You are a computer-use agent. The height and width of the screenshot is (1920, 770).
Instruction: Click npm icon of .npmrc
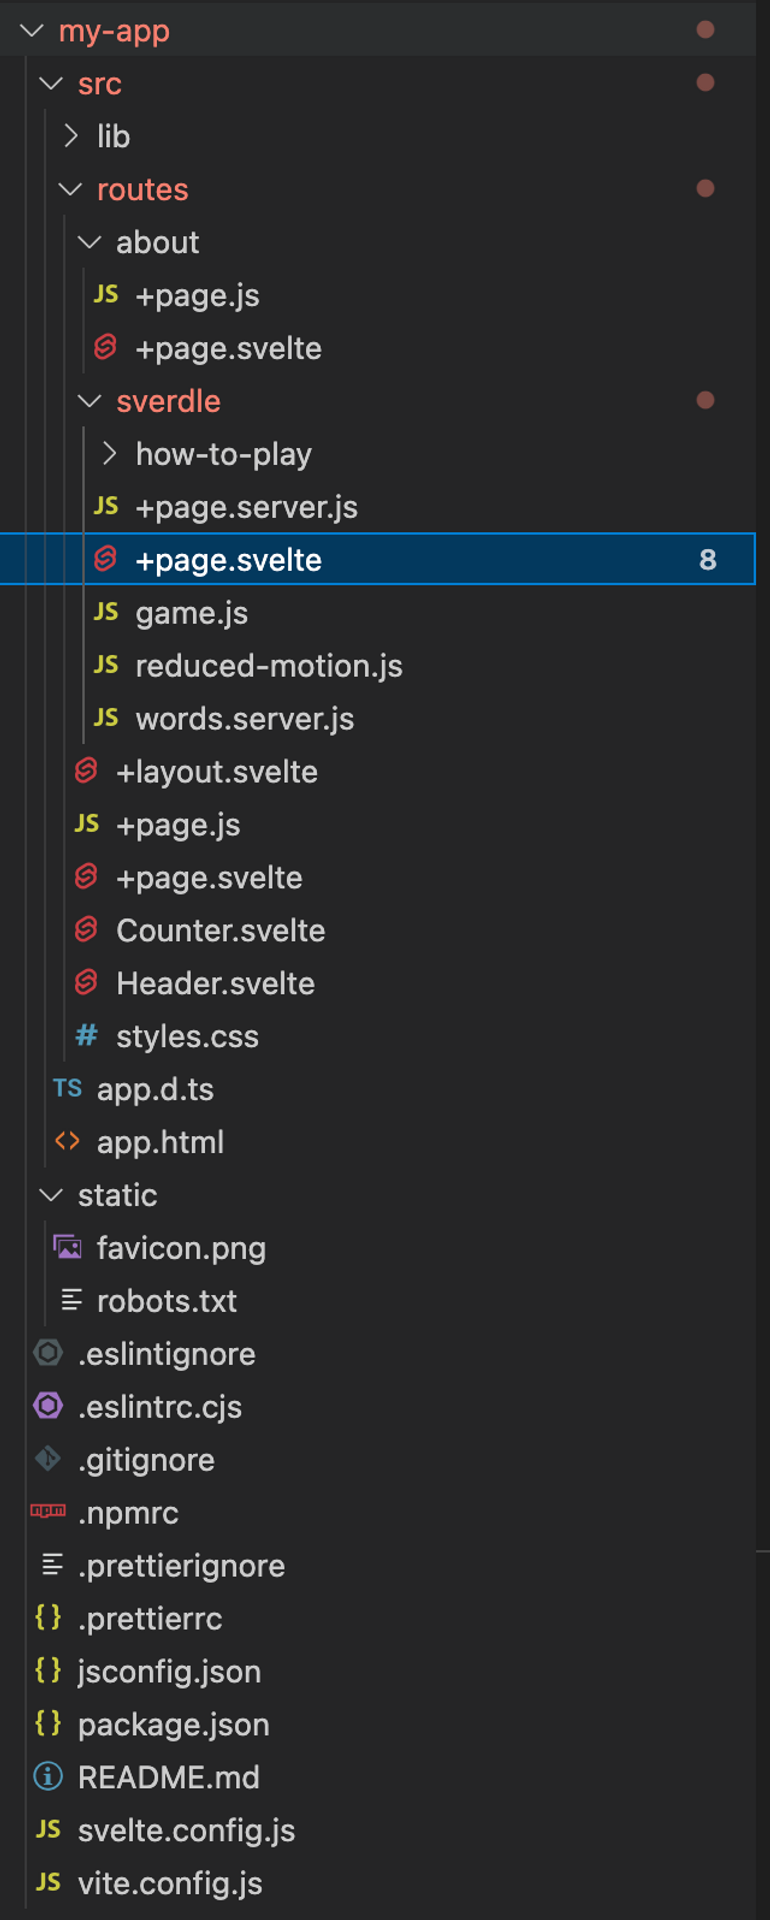tap(48, 1512)
